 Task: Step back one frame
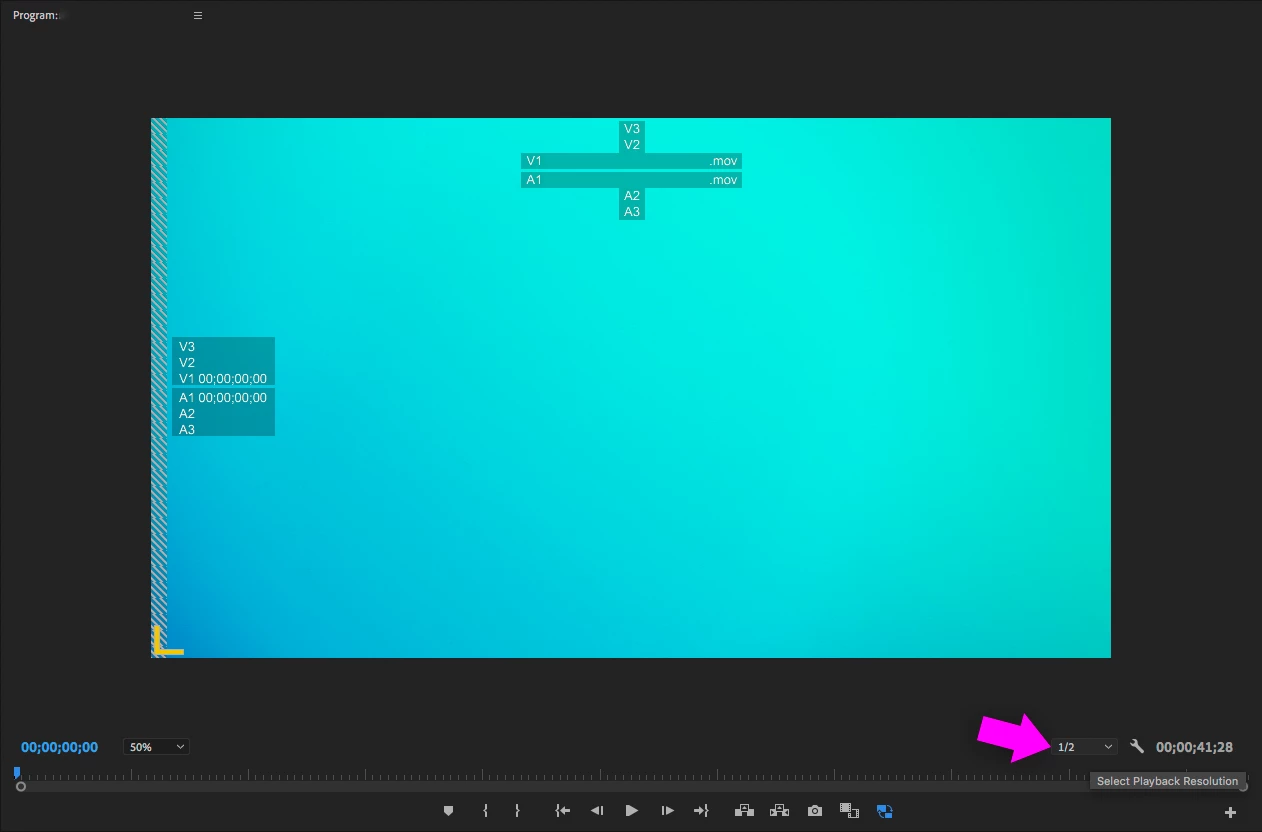(x=597, y=811)
